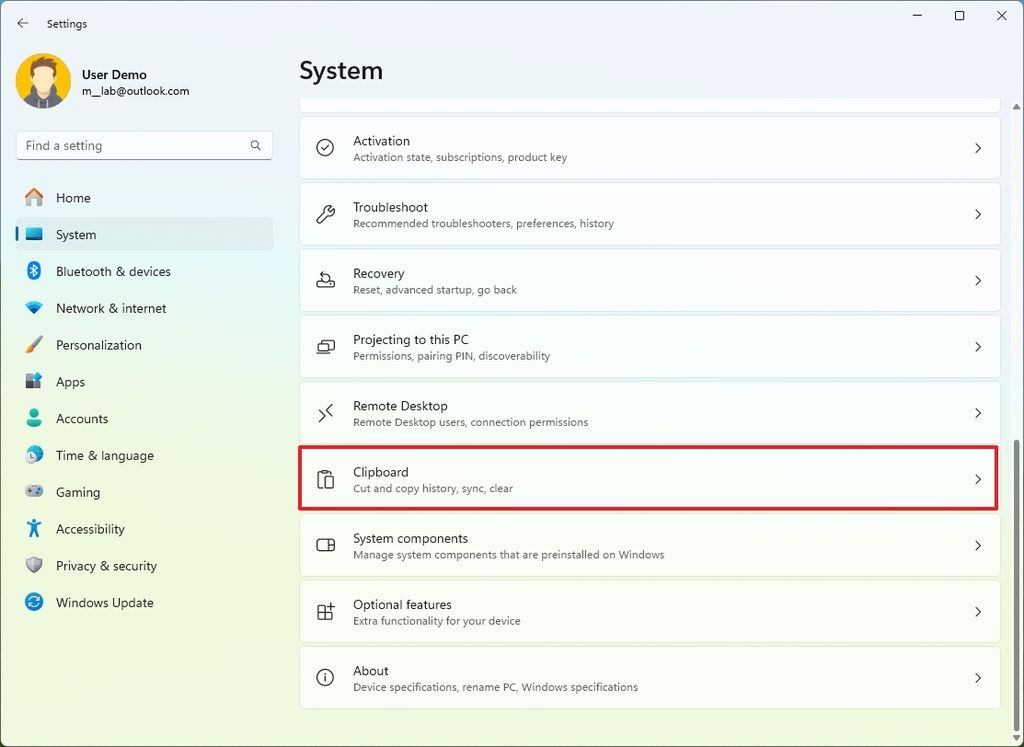Click the Clipboard icon
Viewport: 1024px width, 747px height.
pos(324,479)
